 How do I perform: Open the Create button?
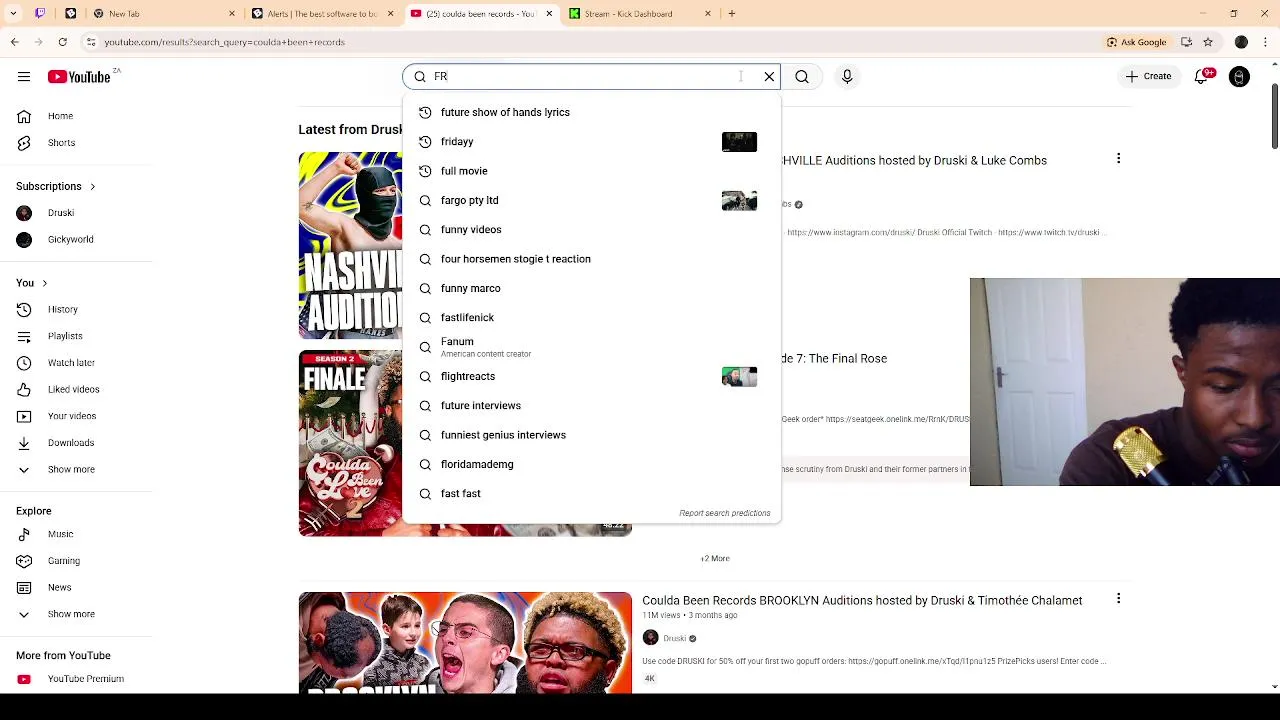1147,77
